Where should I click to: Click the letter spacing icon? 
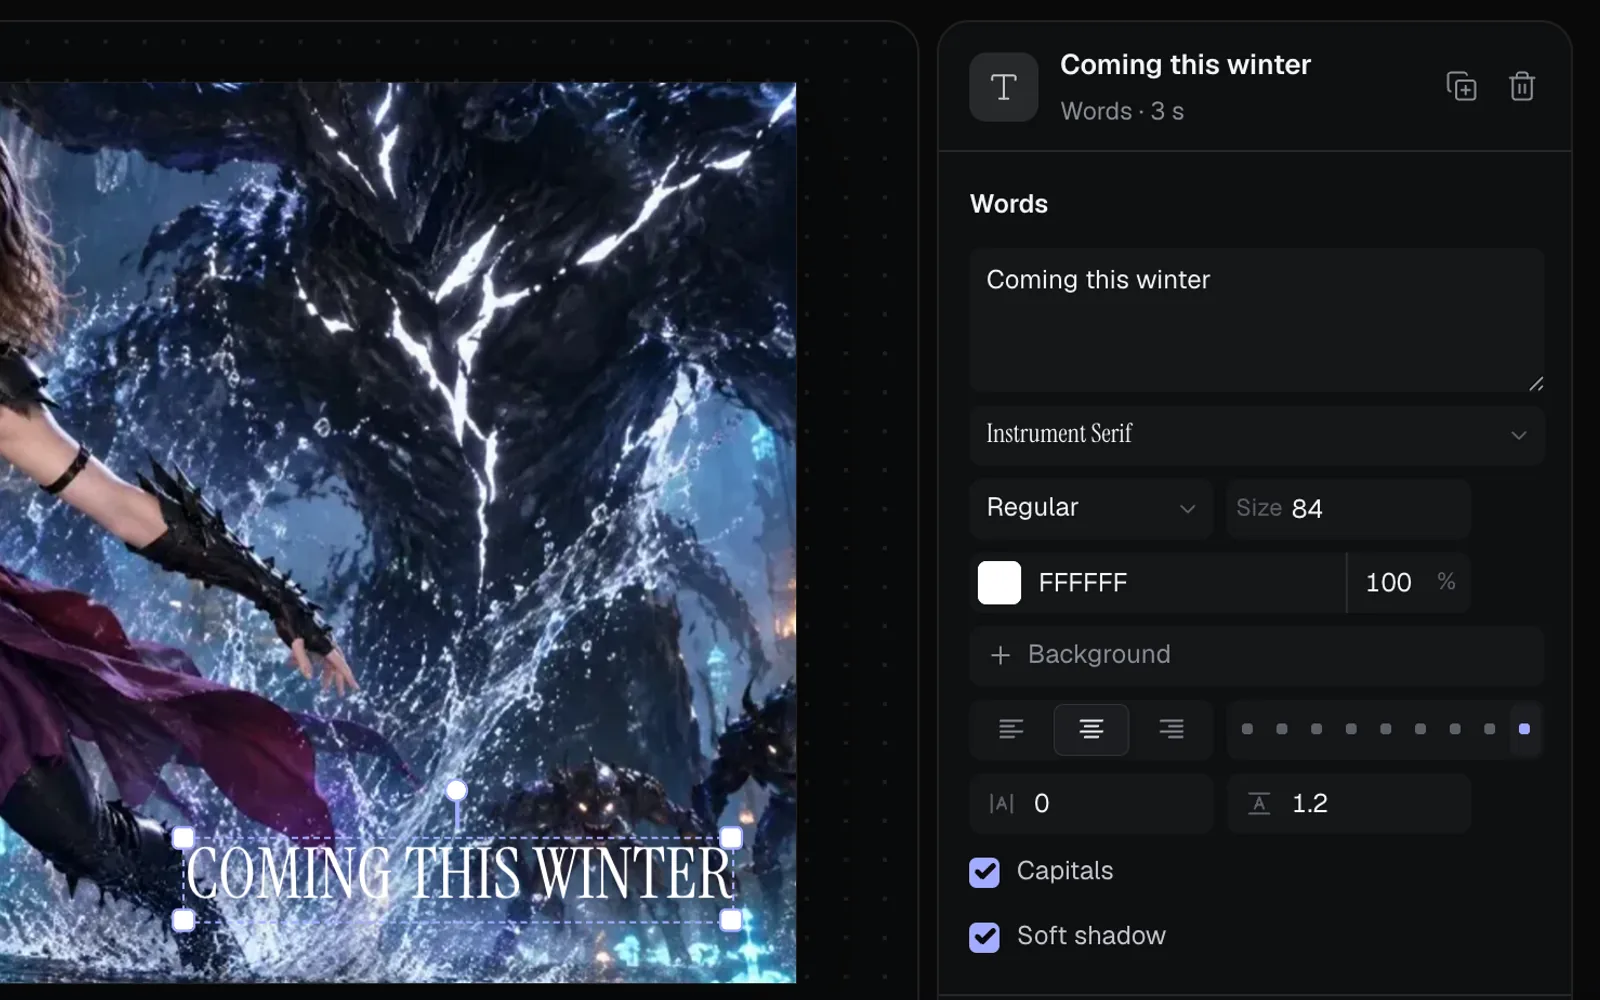tap(1001, 803)
